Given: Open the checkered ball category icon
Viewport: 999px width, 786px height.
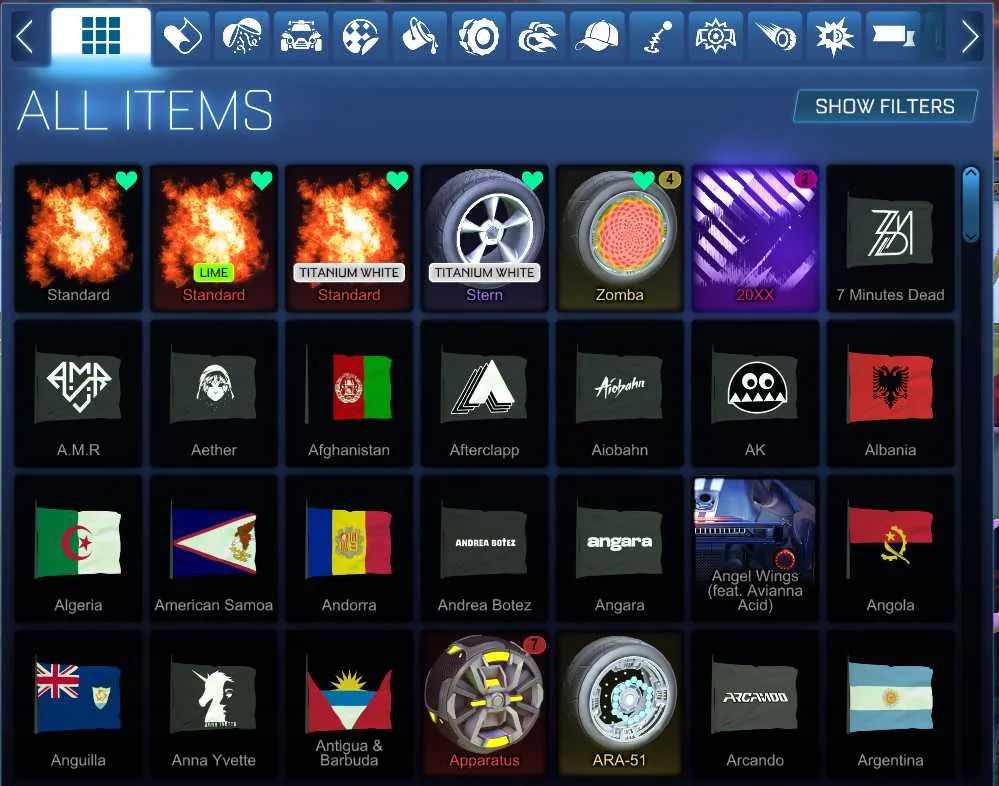Looking at the screenshot, I should click(360, 36).
